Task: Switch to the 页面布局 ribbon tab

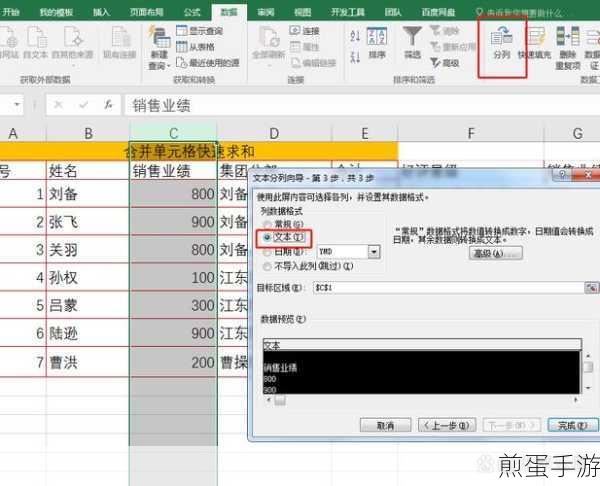Action: tap(147, 12)
